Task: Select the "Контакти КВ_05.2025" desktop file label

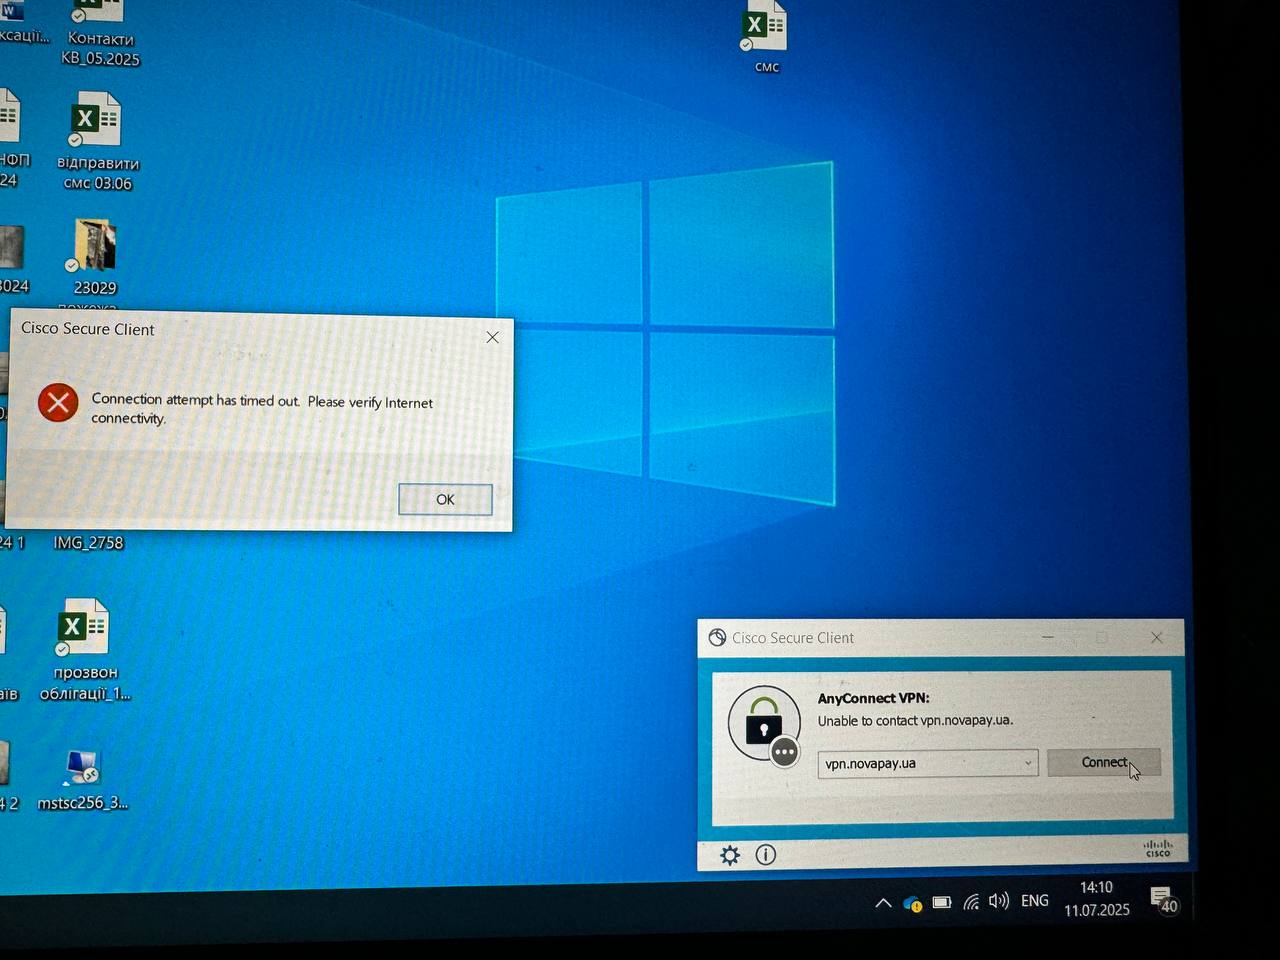Action: click(100, 49)
